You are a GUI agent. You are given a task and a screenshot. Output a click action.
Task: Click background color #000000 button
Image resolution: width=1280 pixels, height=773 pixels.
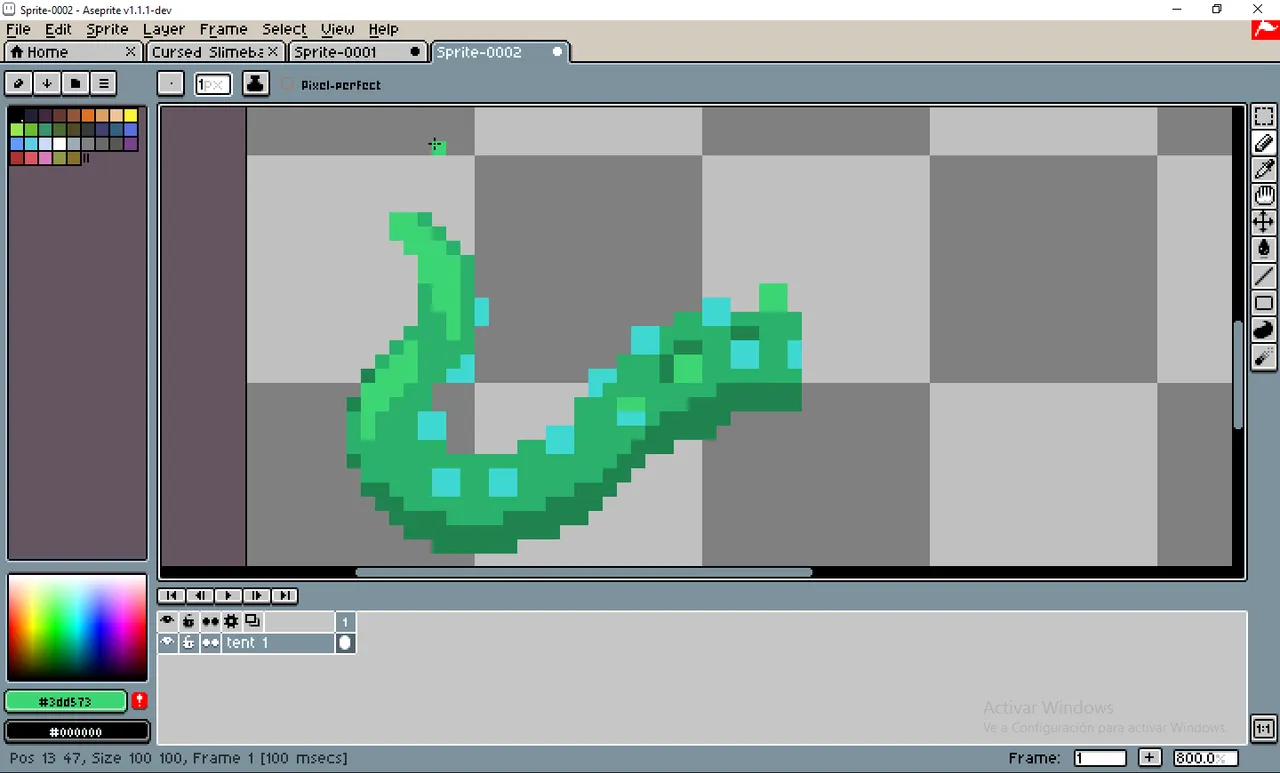[77, 731]
